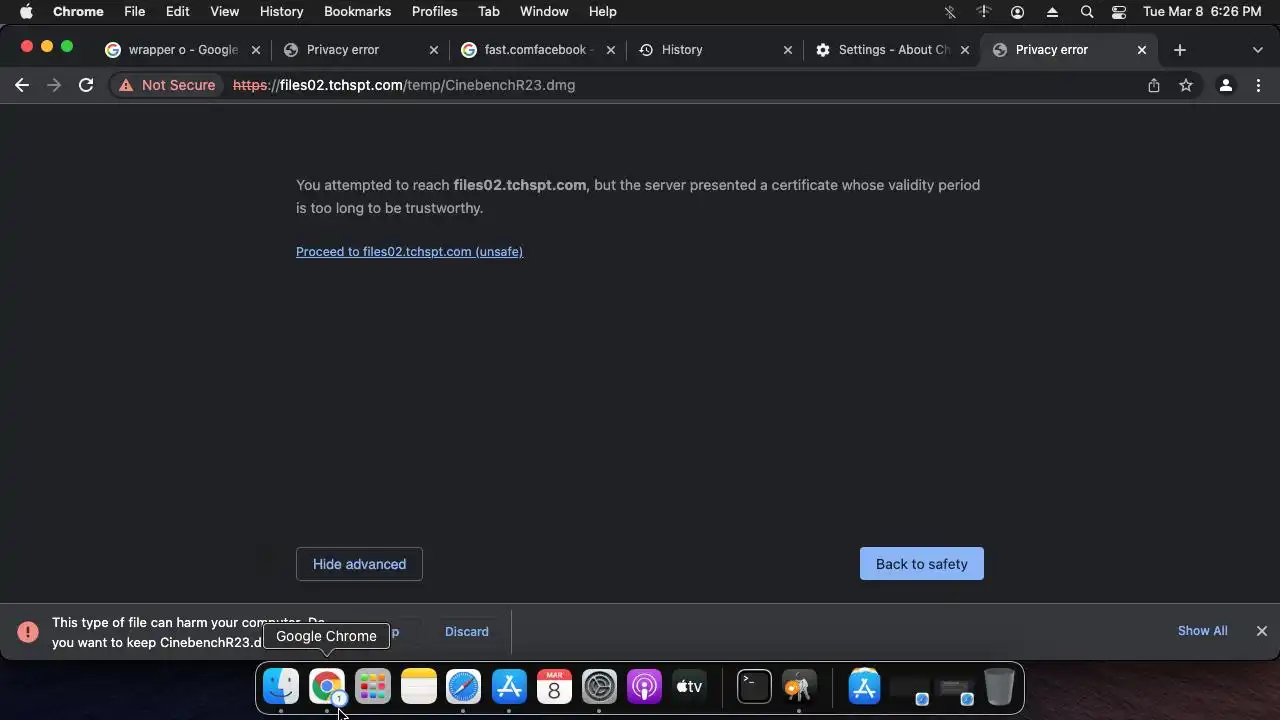Click the red download warning icon
This screenshot has width=1280, height=720.
coord(28,631)
